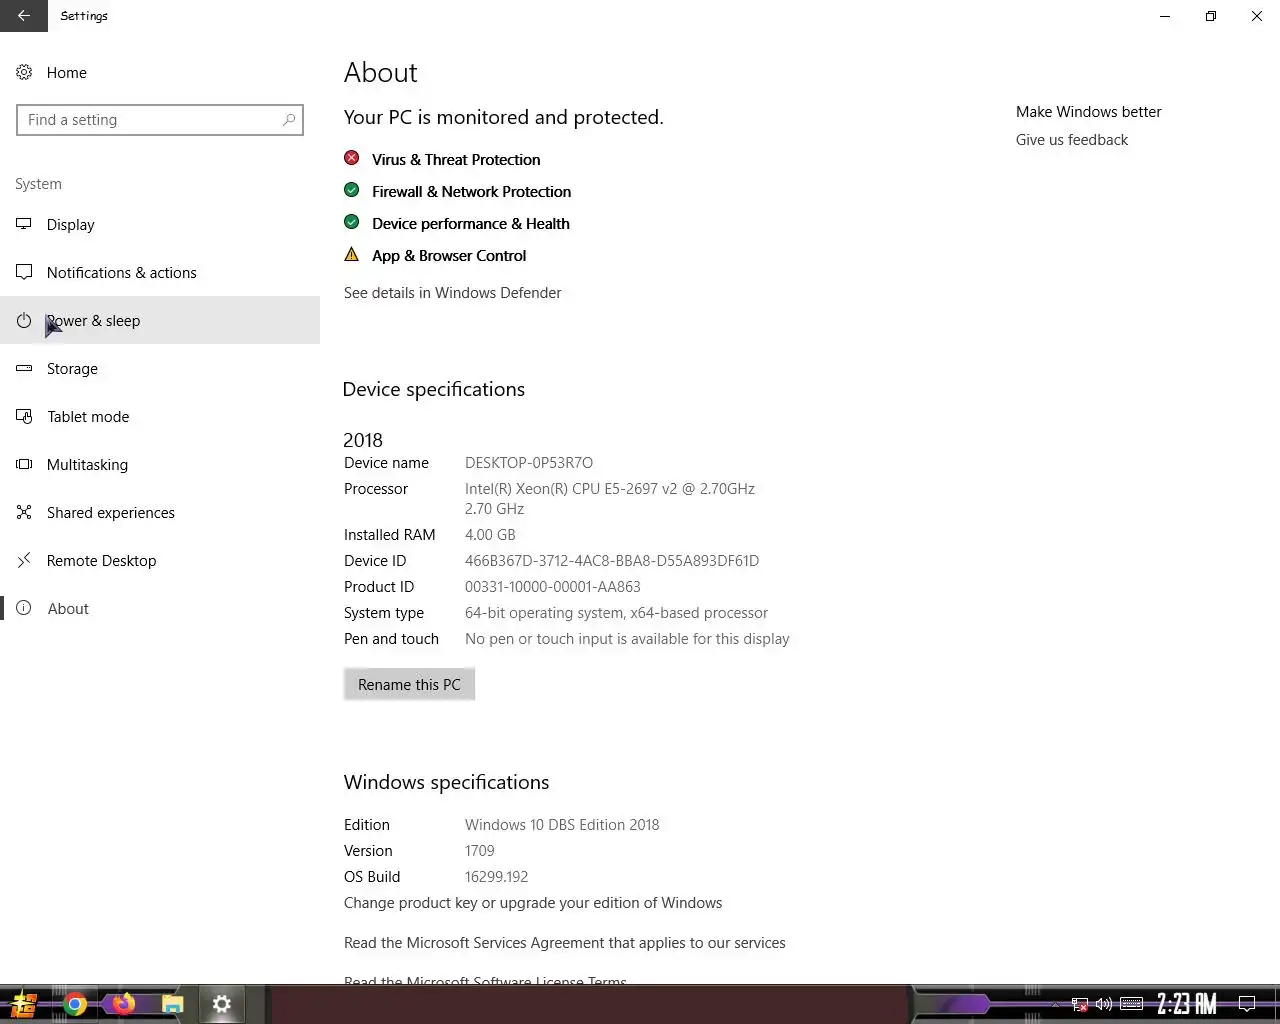Launch Firefox from taskbar
This screenshot has height=1024, width=1280.
123,1004
